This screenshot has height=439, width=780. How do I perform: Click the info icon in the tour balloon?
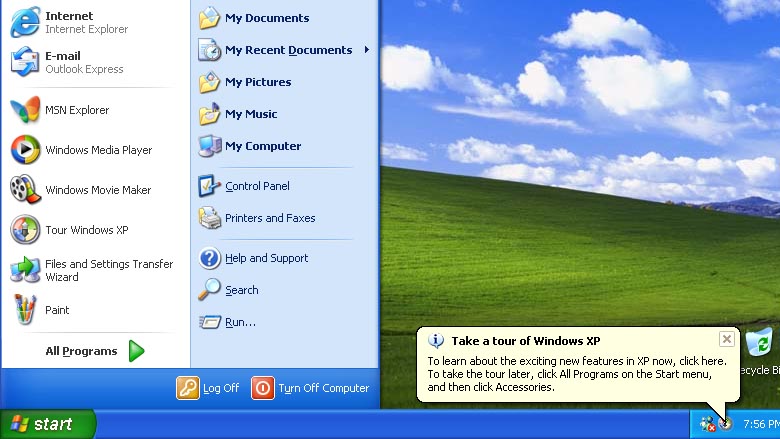point(436,341)
